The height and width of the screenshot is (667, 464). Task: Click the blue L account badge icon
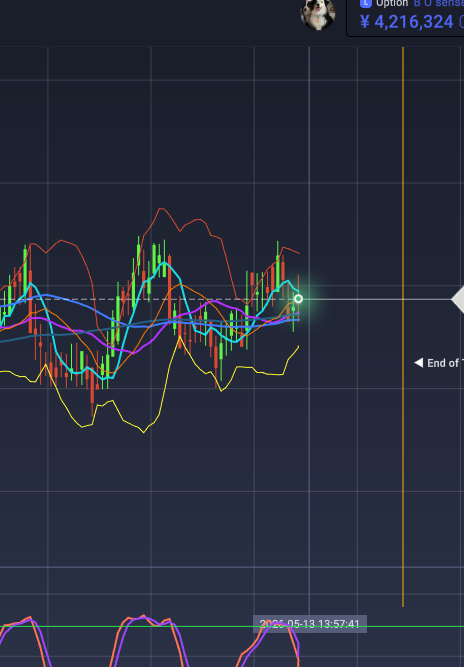click(x=365, y=4)
